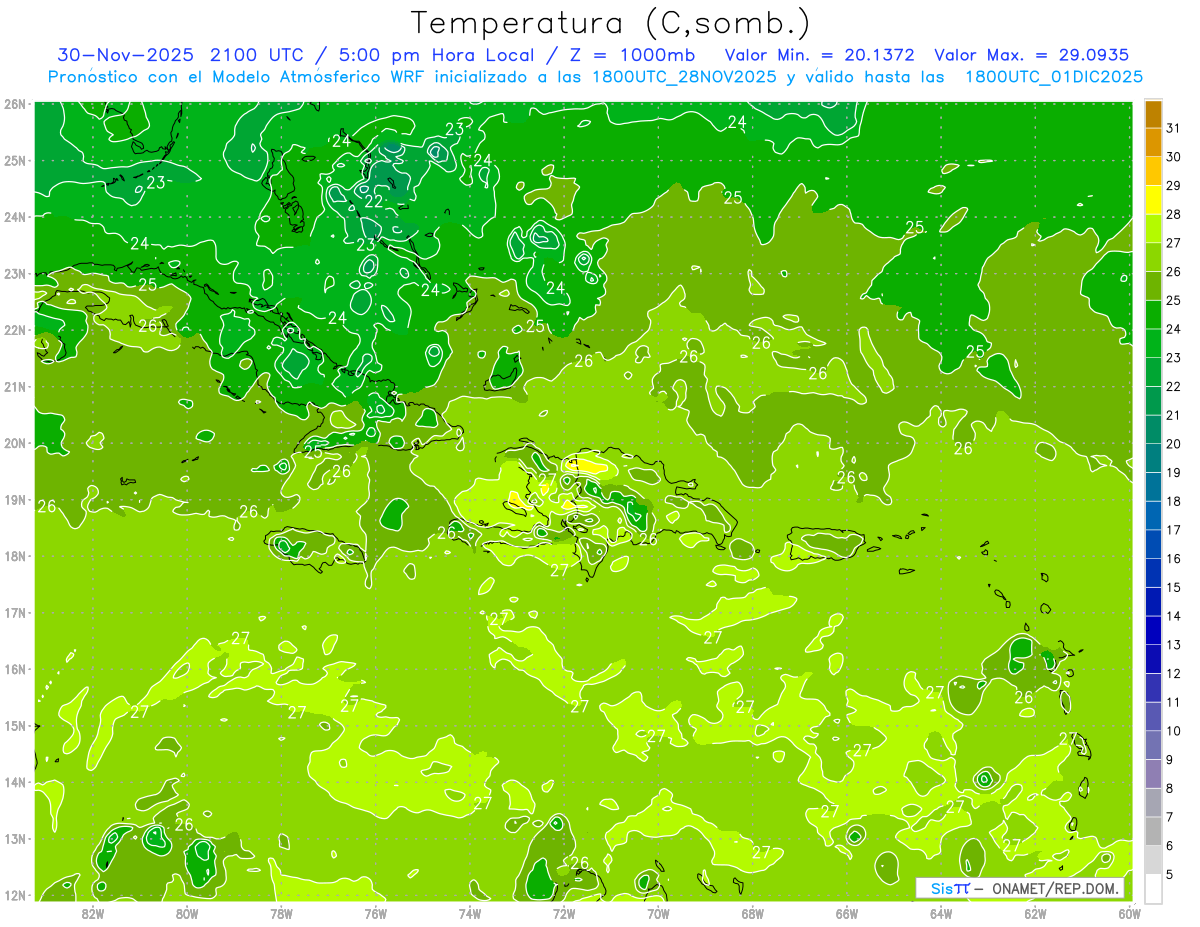This screenshot has width=1200, height=927.
Task: Click the yellow color bar segment between 28 and 29
Action: pyautogui.click(x=1153, y=199)
